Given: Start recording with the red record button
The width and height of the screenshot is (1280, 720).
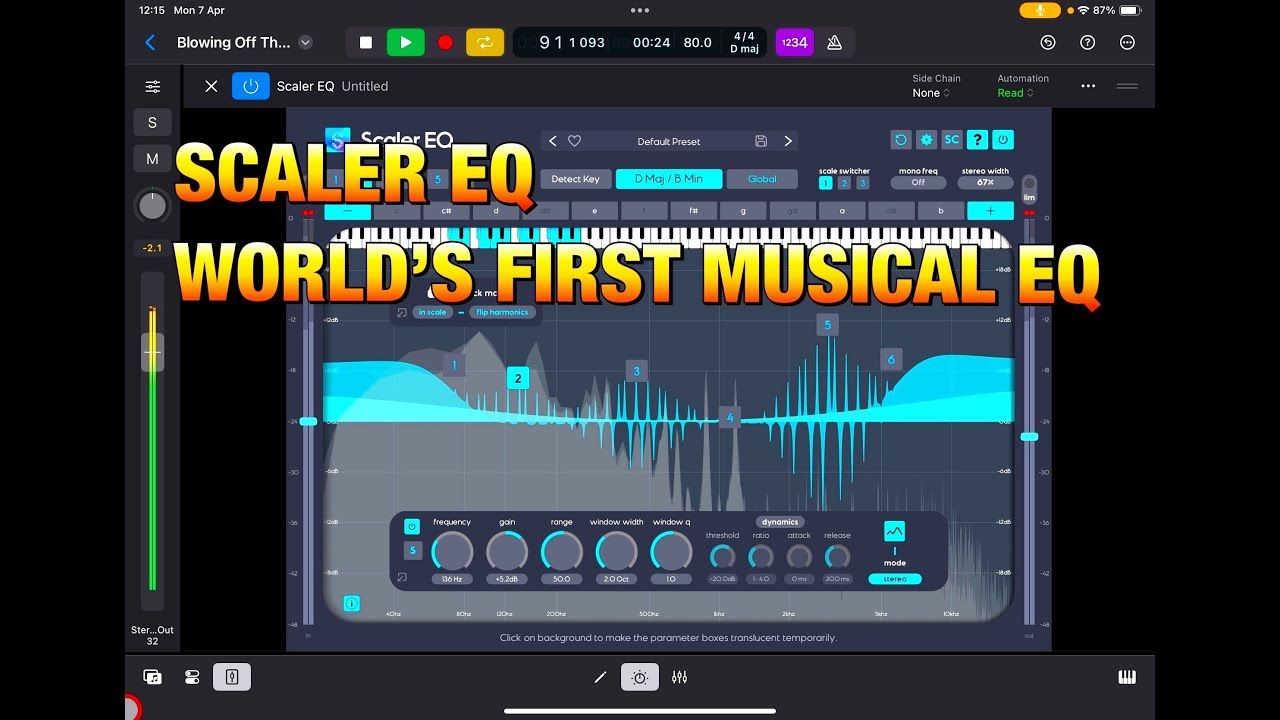Looking at the screenshot, I should click(x=445, y=42).
